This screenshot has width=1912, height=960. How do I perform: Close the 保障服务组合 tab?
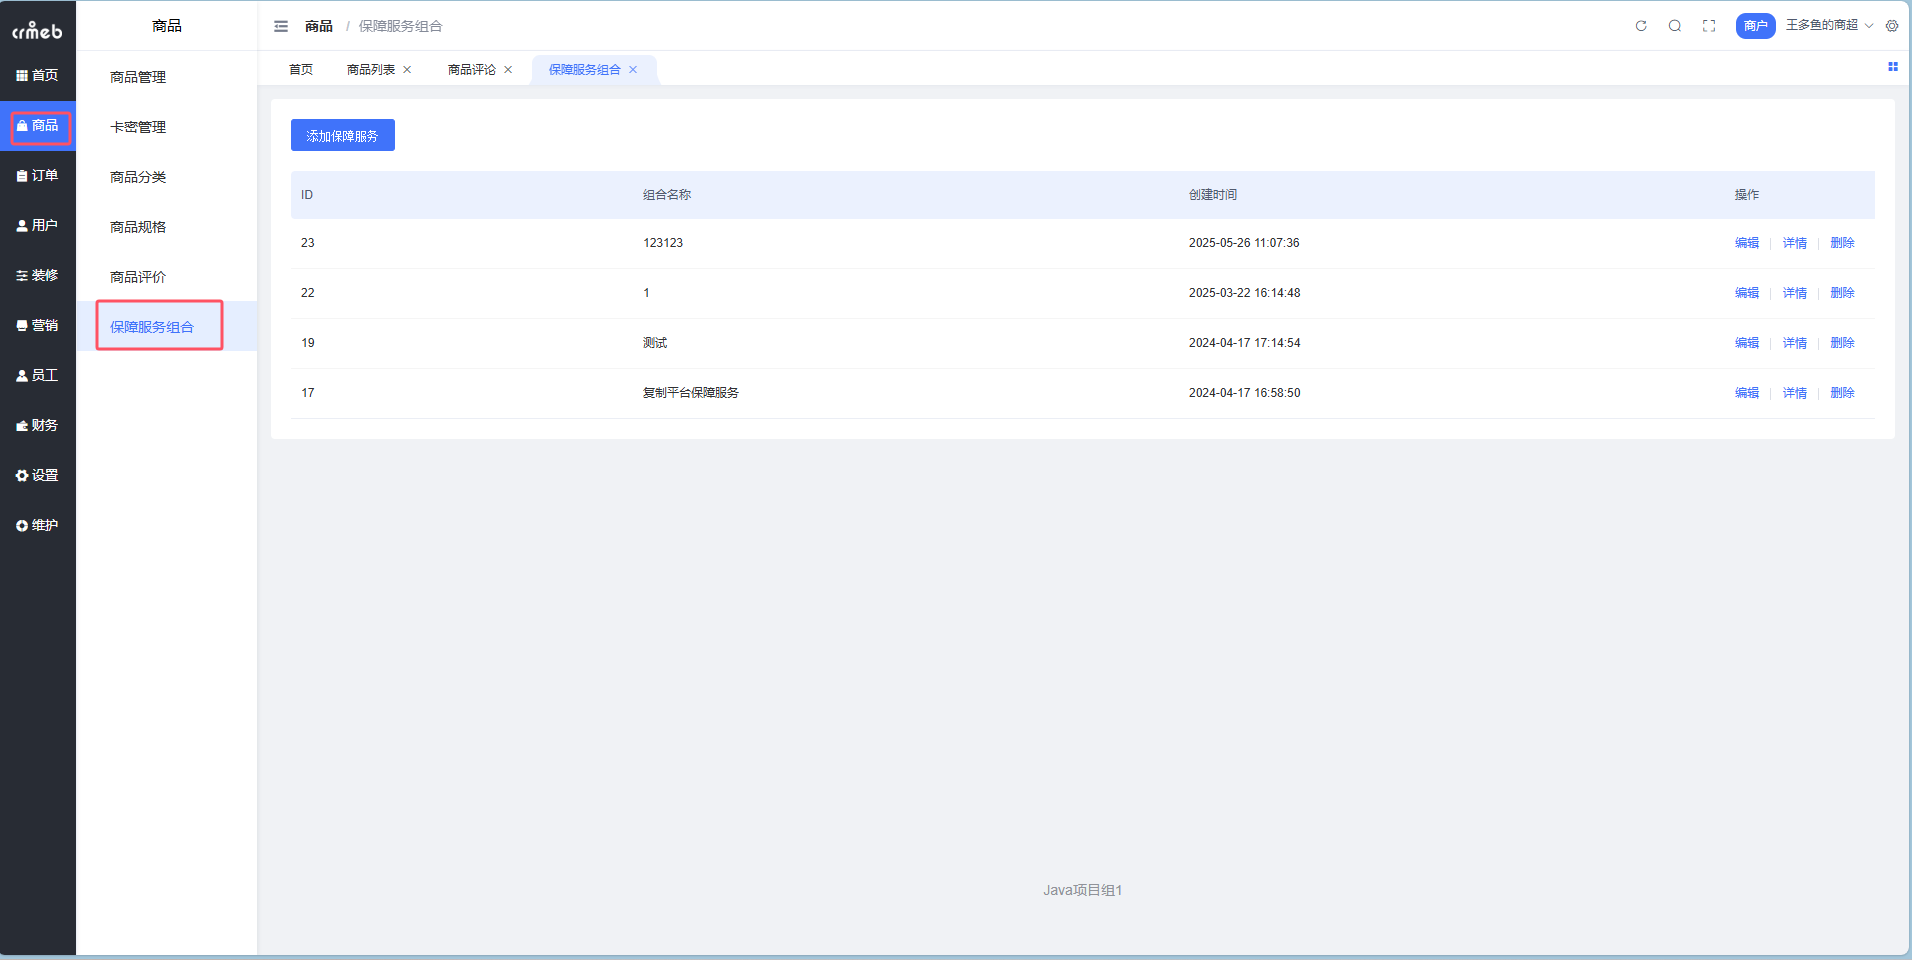pos(633,70)
